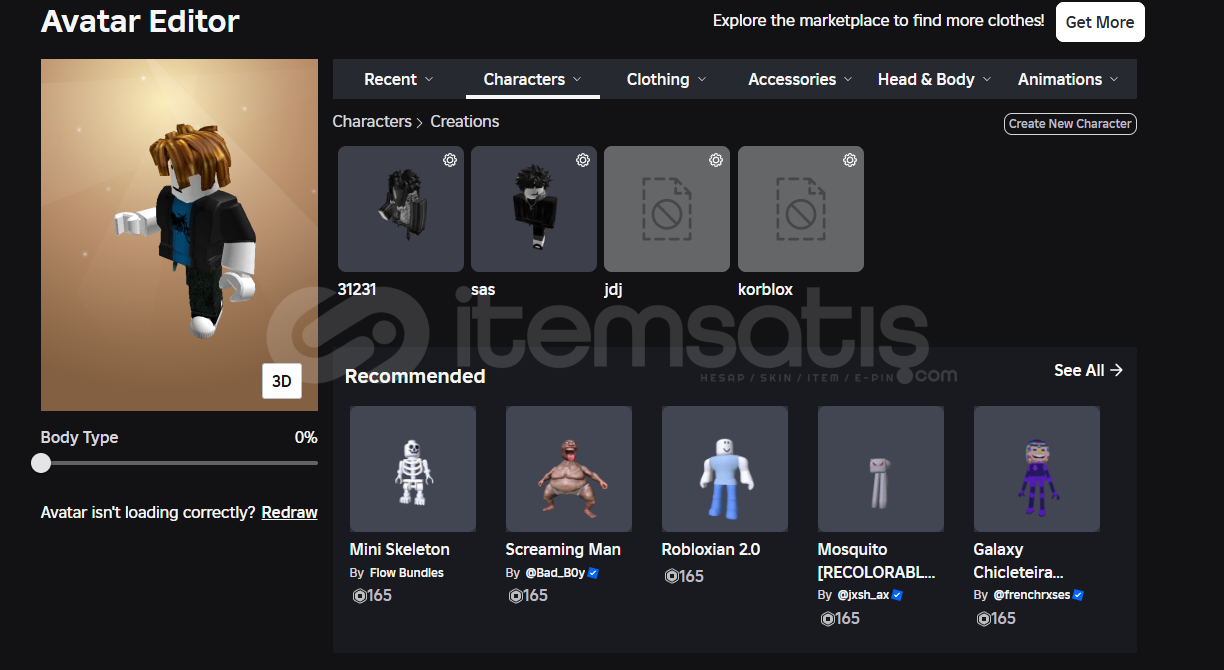Open the Creations breadcrumb link

pyautogui.click(x=465, y=121)
